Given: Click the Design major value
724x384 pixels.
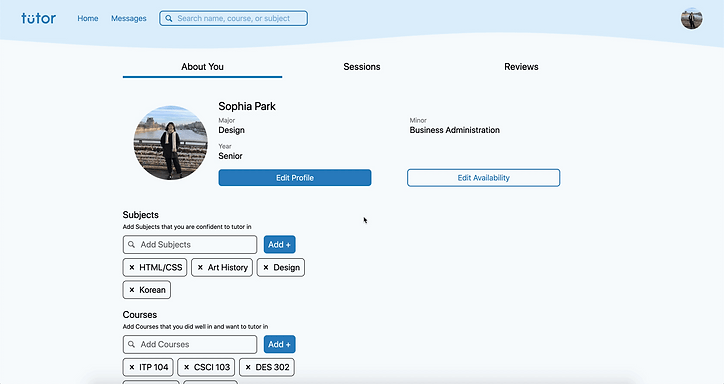Looking at the screenshot, I should coord(231,130).
